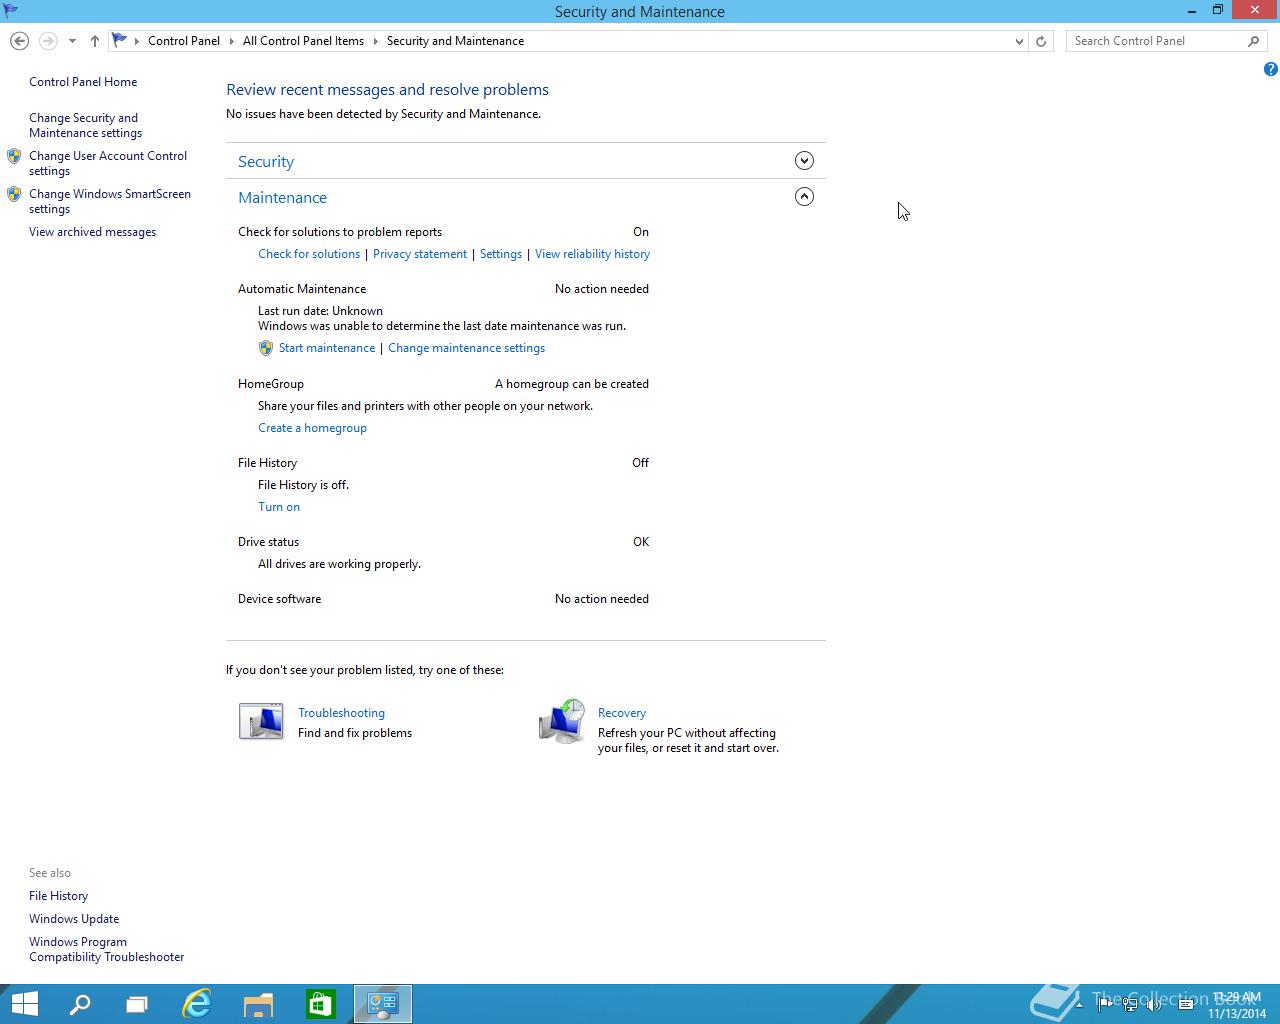This screenshot has width=1280, height=1024.
Task: Select All Control Panel Items breadcrumb
Action: pos(303,41)
